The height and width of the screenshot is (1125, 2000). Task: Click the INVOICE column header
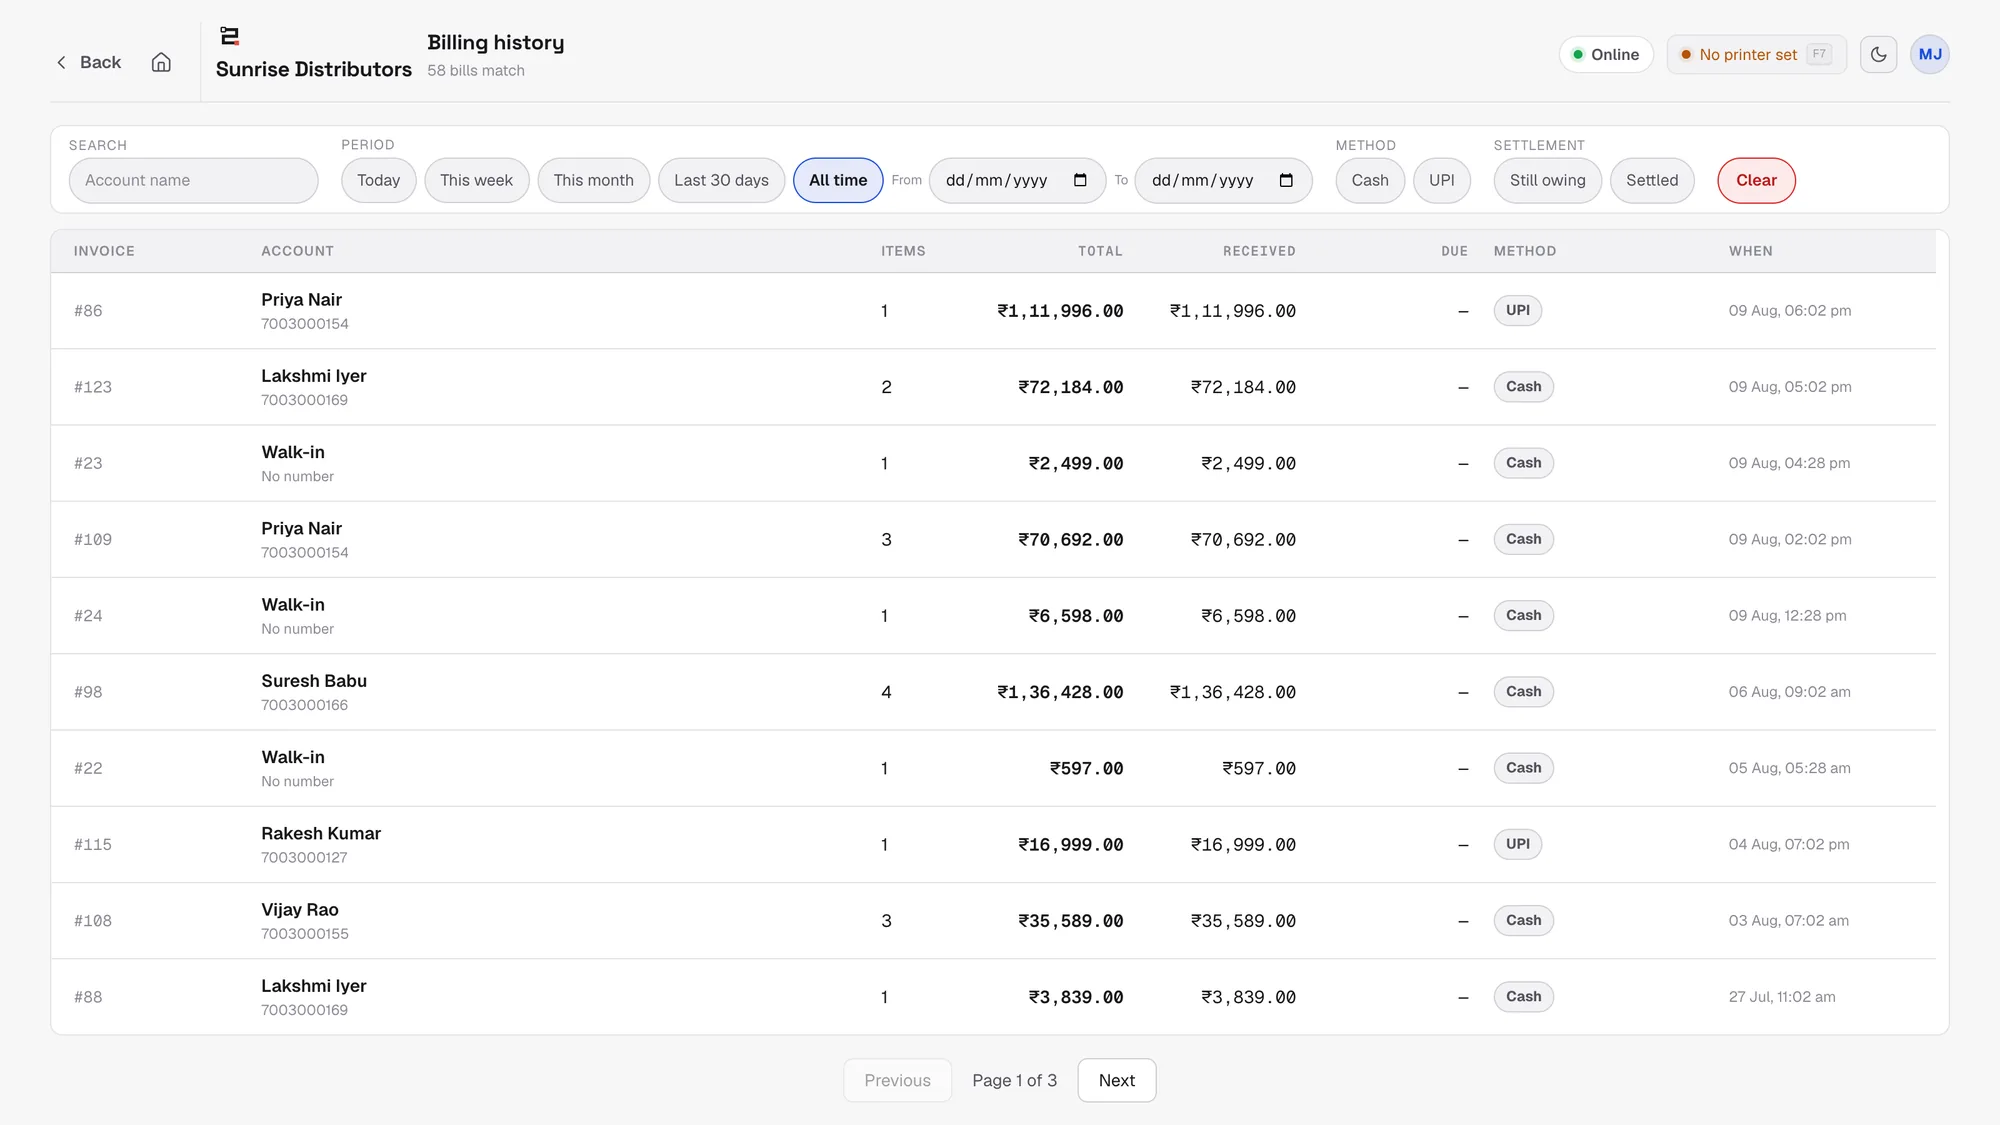(x=104, y=251)
